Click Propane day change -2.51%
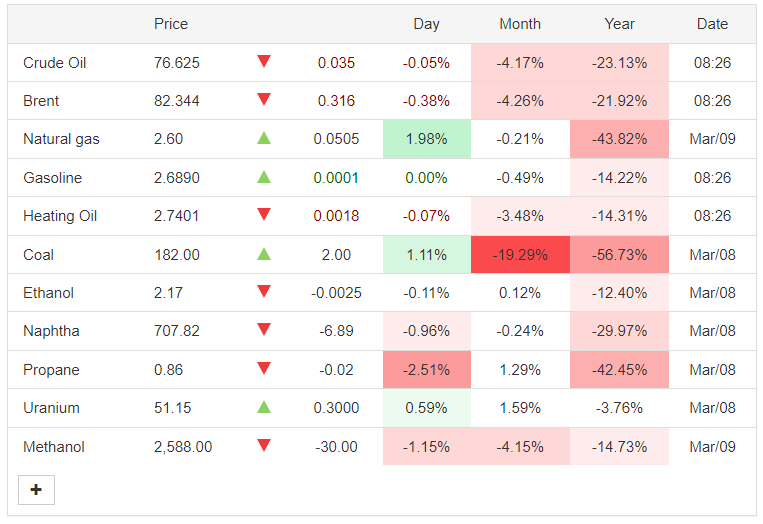763x524 pixels. click(x=426, y=370)
